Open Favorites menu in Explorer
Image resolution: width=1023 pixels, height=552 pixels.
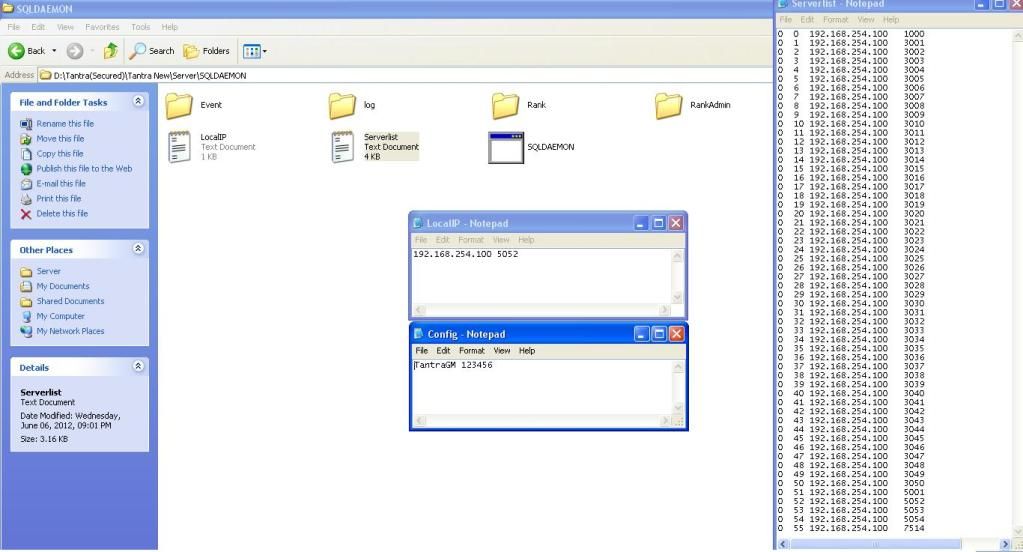tap(101, 27)
